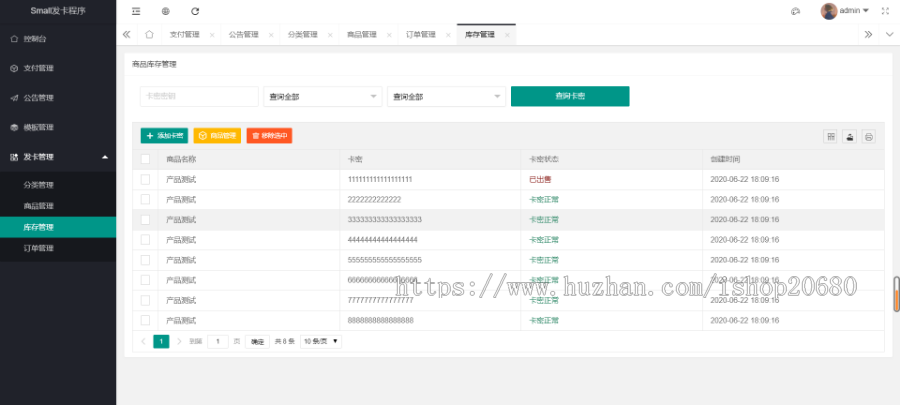This screenshot has height=405, width=900.
Task: Switch to the 支付管理 tab
Action: (x=185, y=34)
